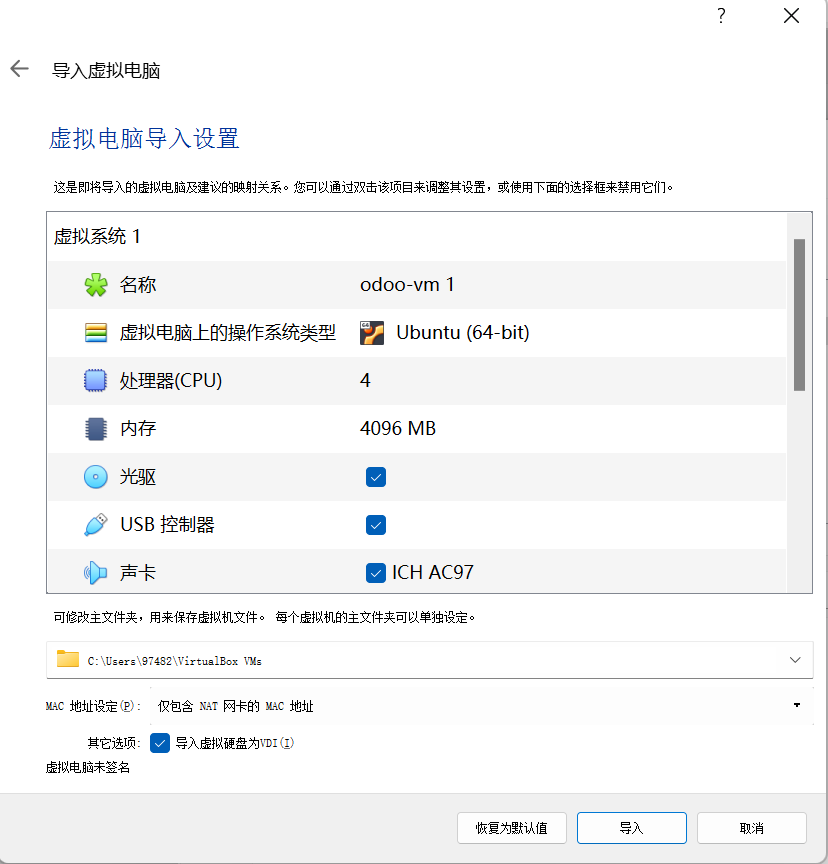
Task: Click the 光驱 row label
Action: (x=138, y=477)
